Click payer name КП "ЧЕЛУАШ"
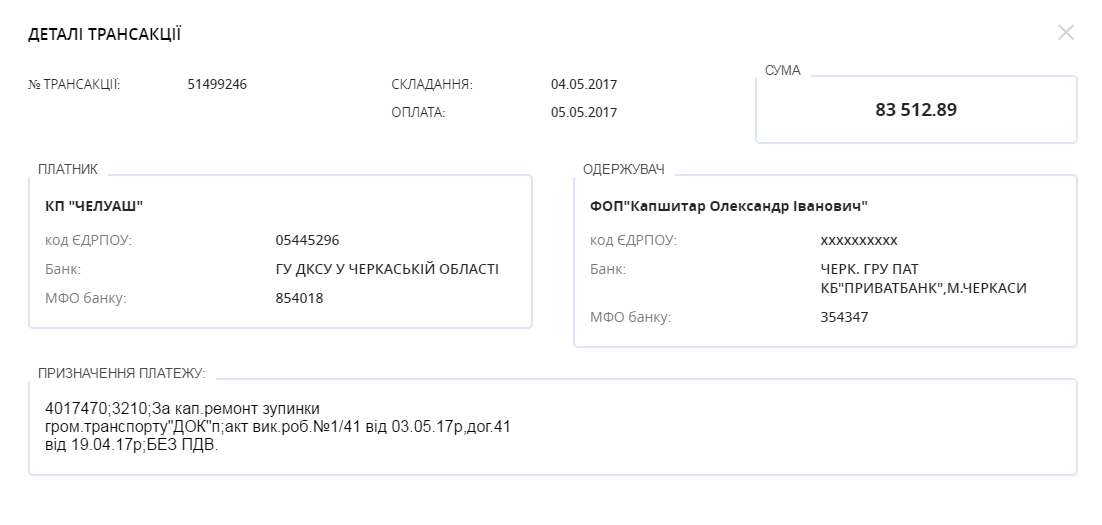This screenshot has height=525, width=1102. click(95, 206)
